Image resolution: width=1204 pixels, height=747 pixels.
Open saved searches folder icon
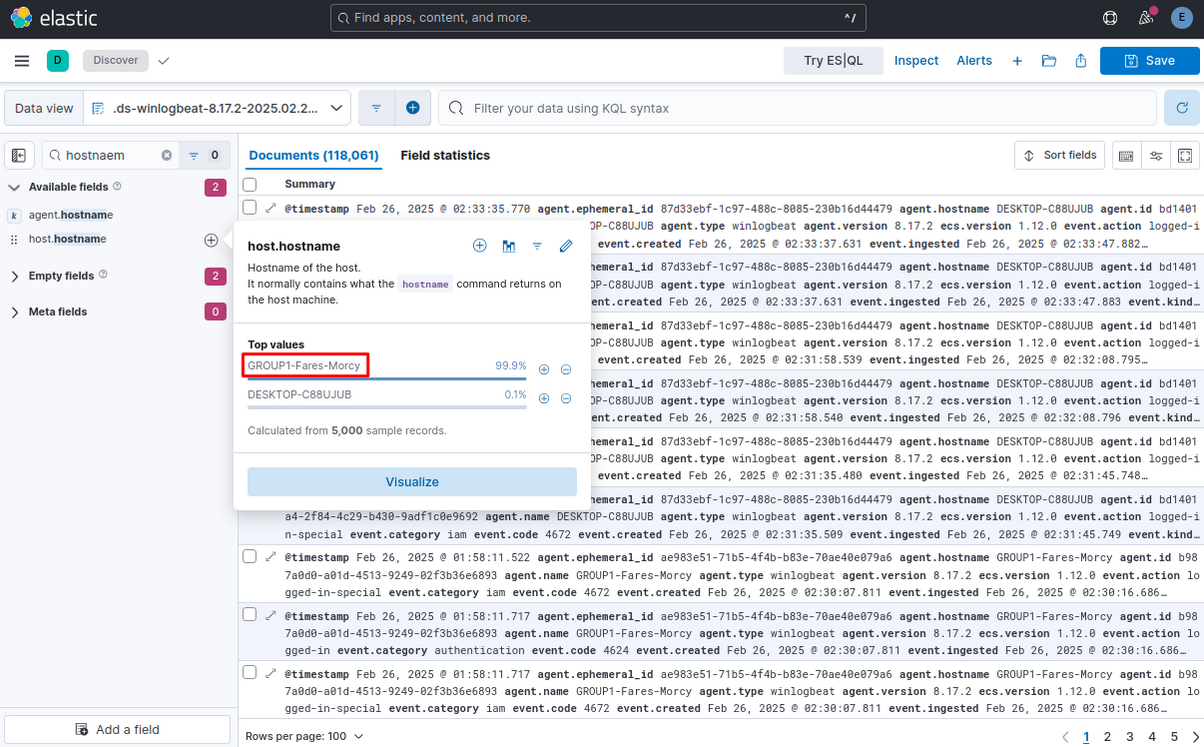click(1049, 61)
